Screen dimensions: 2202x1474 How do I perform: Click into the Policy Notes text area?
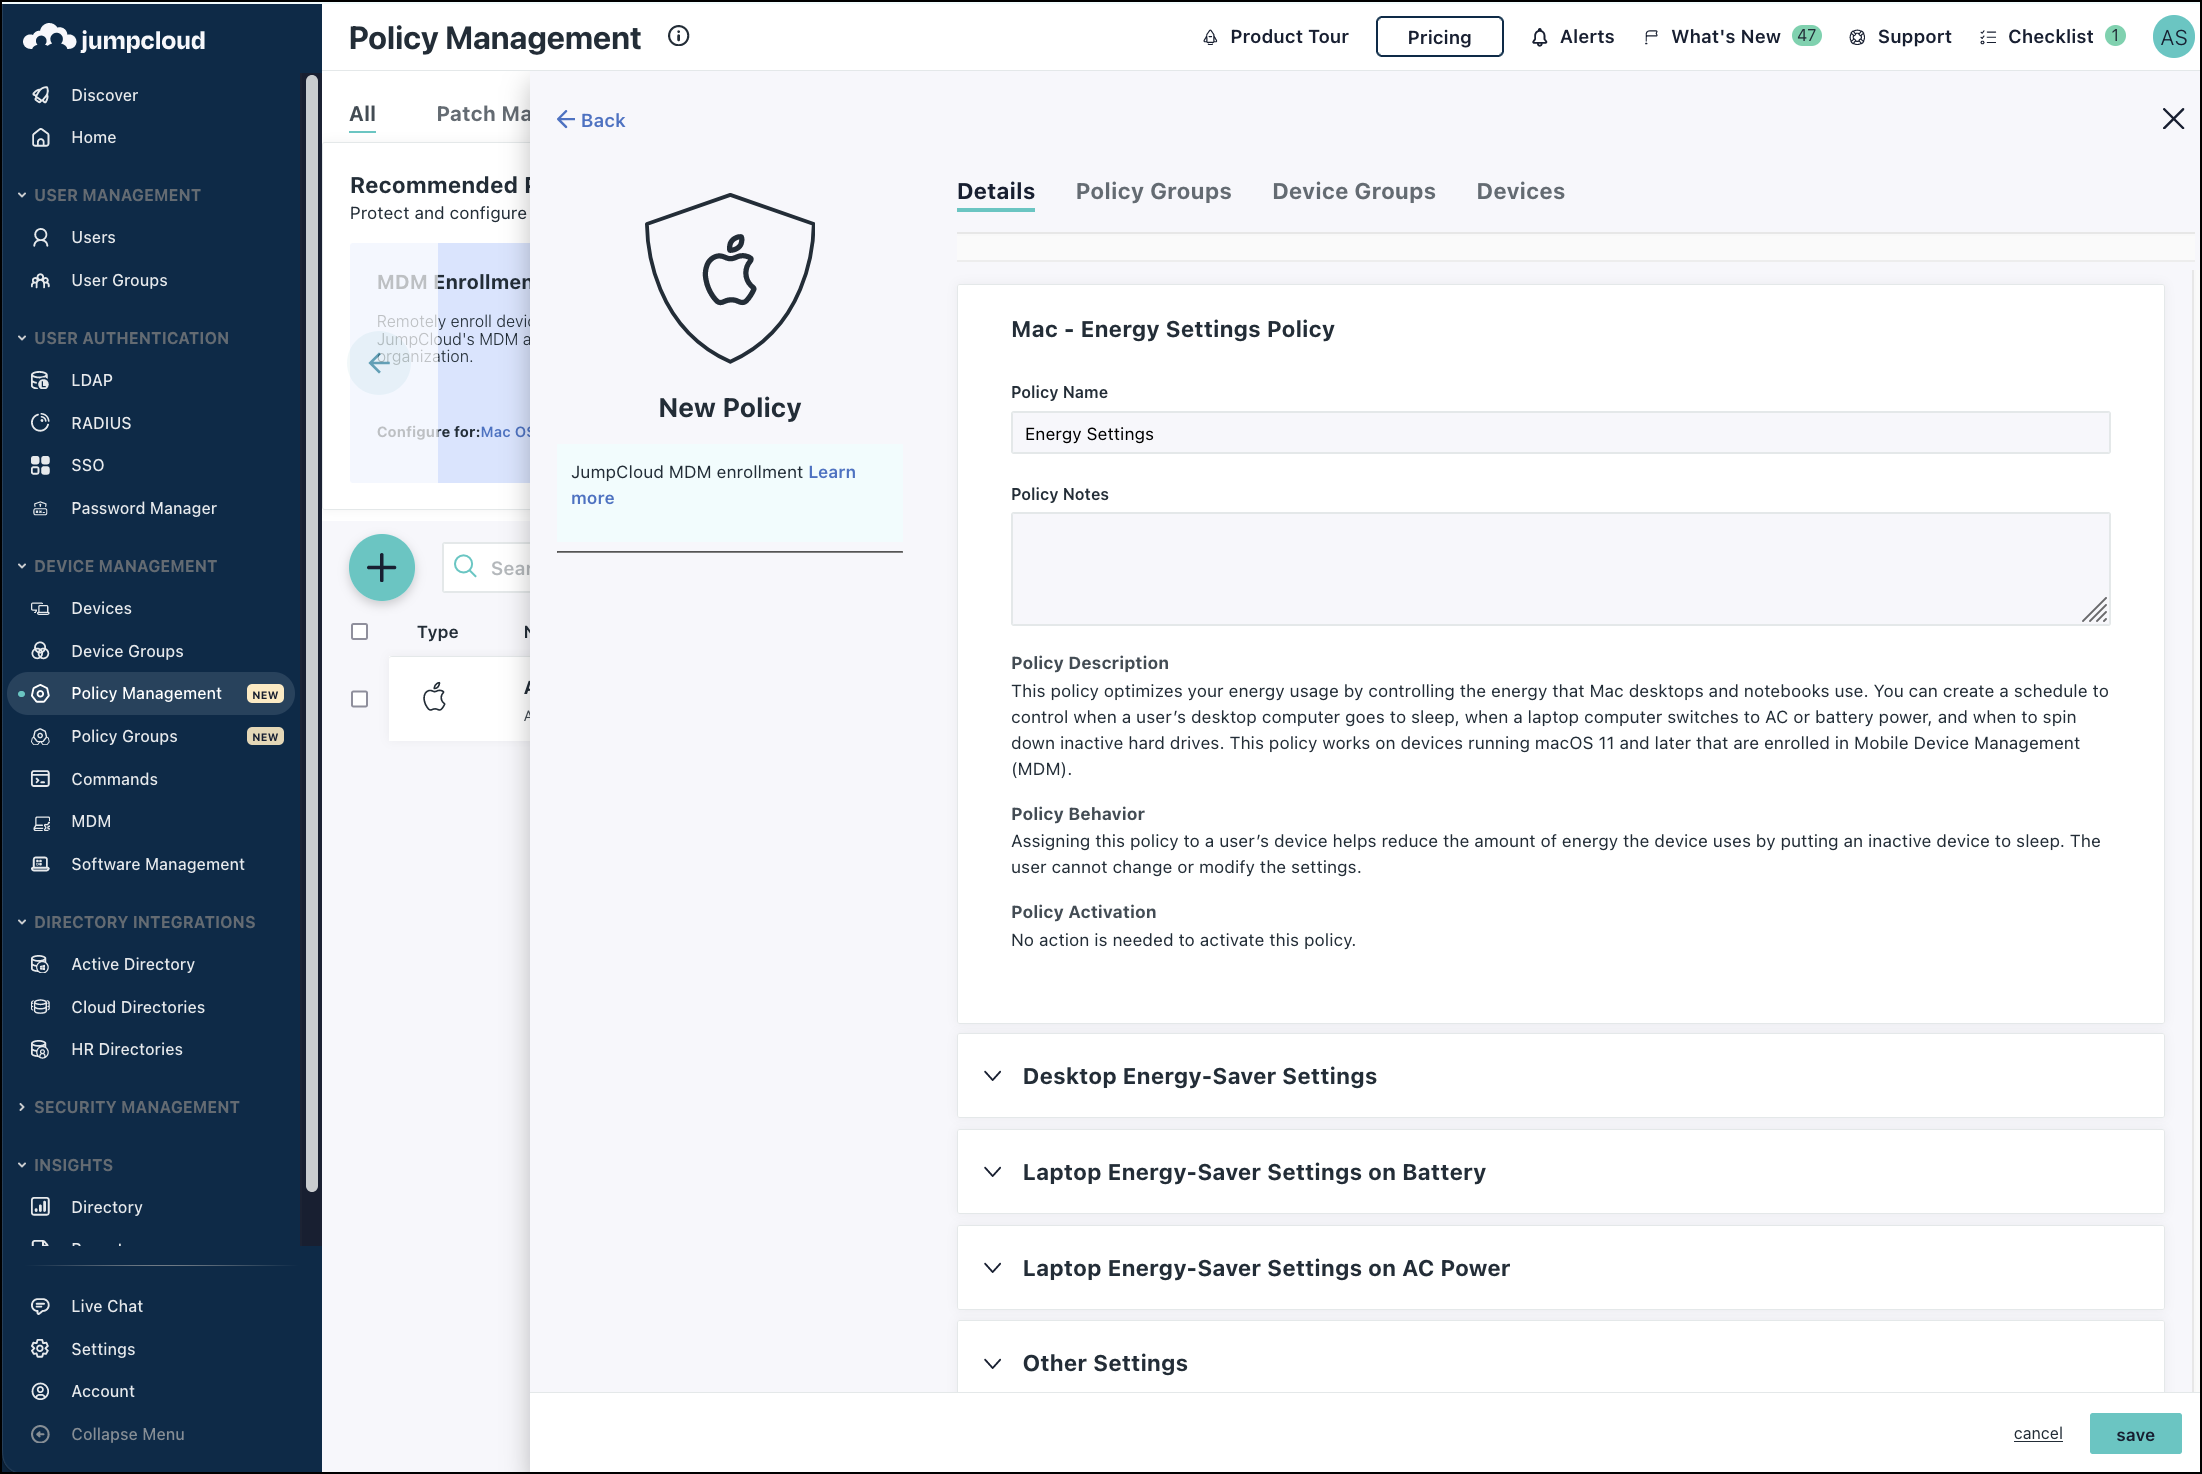tap(1560, 568)
